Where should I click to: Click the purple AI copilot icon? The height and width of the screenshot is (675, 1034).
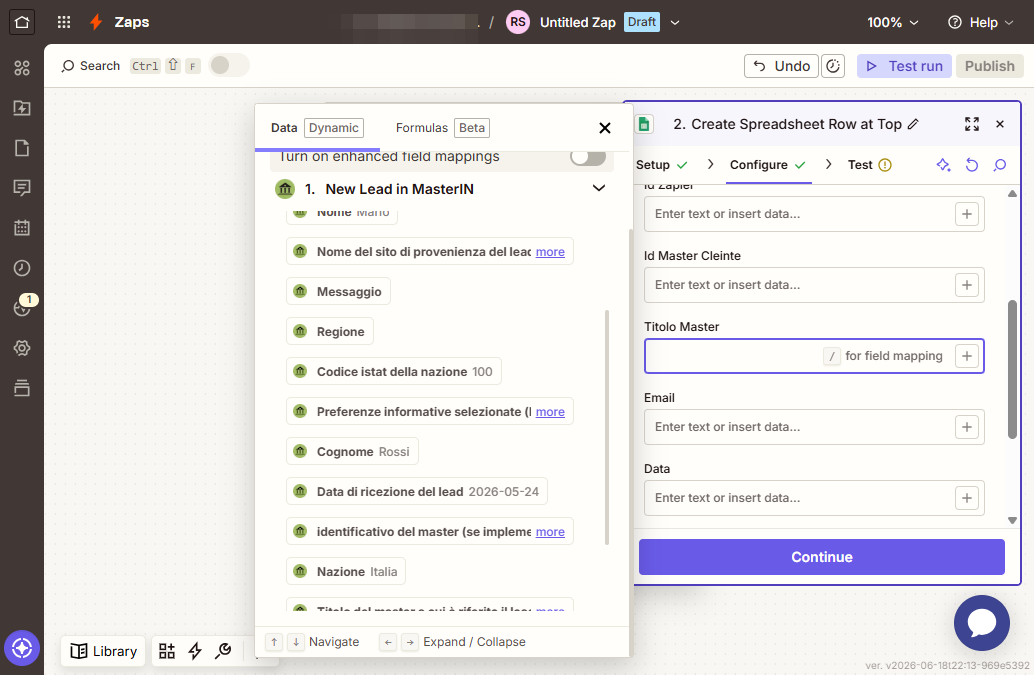(22, 648)
